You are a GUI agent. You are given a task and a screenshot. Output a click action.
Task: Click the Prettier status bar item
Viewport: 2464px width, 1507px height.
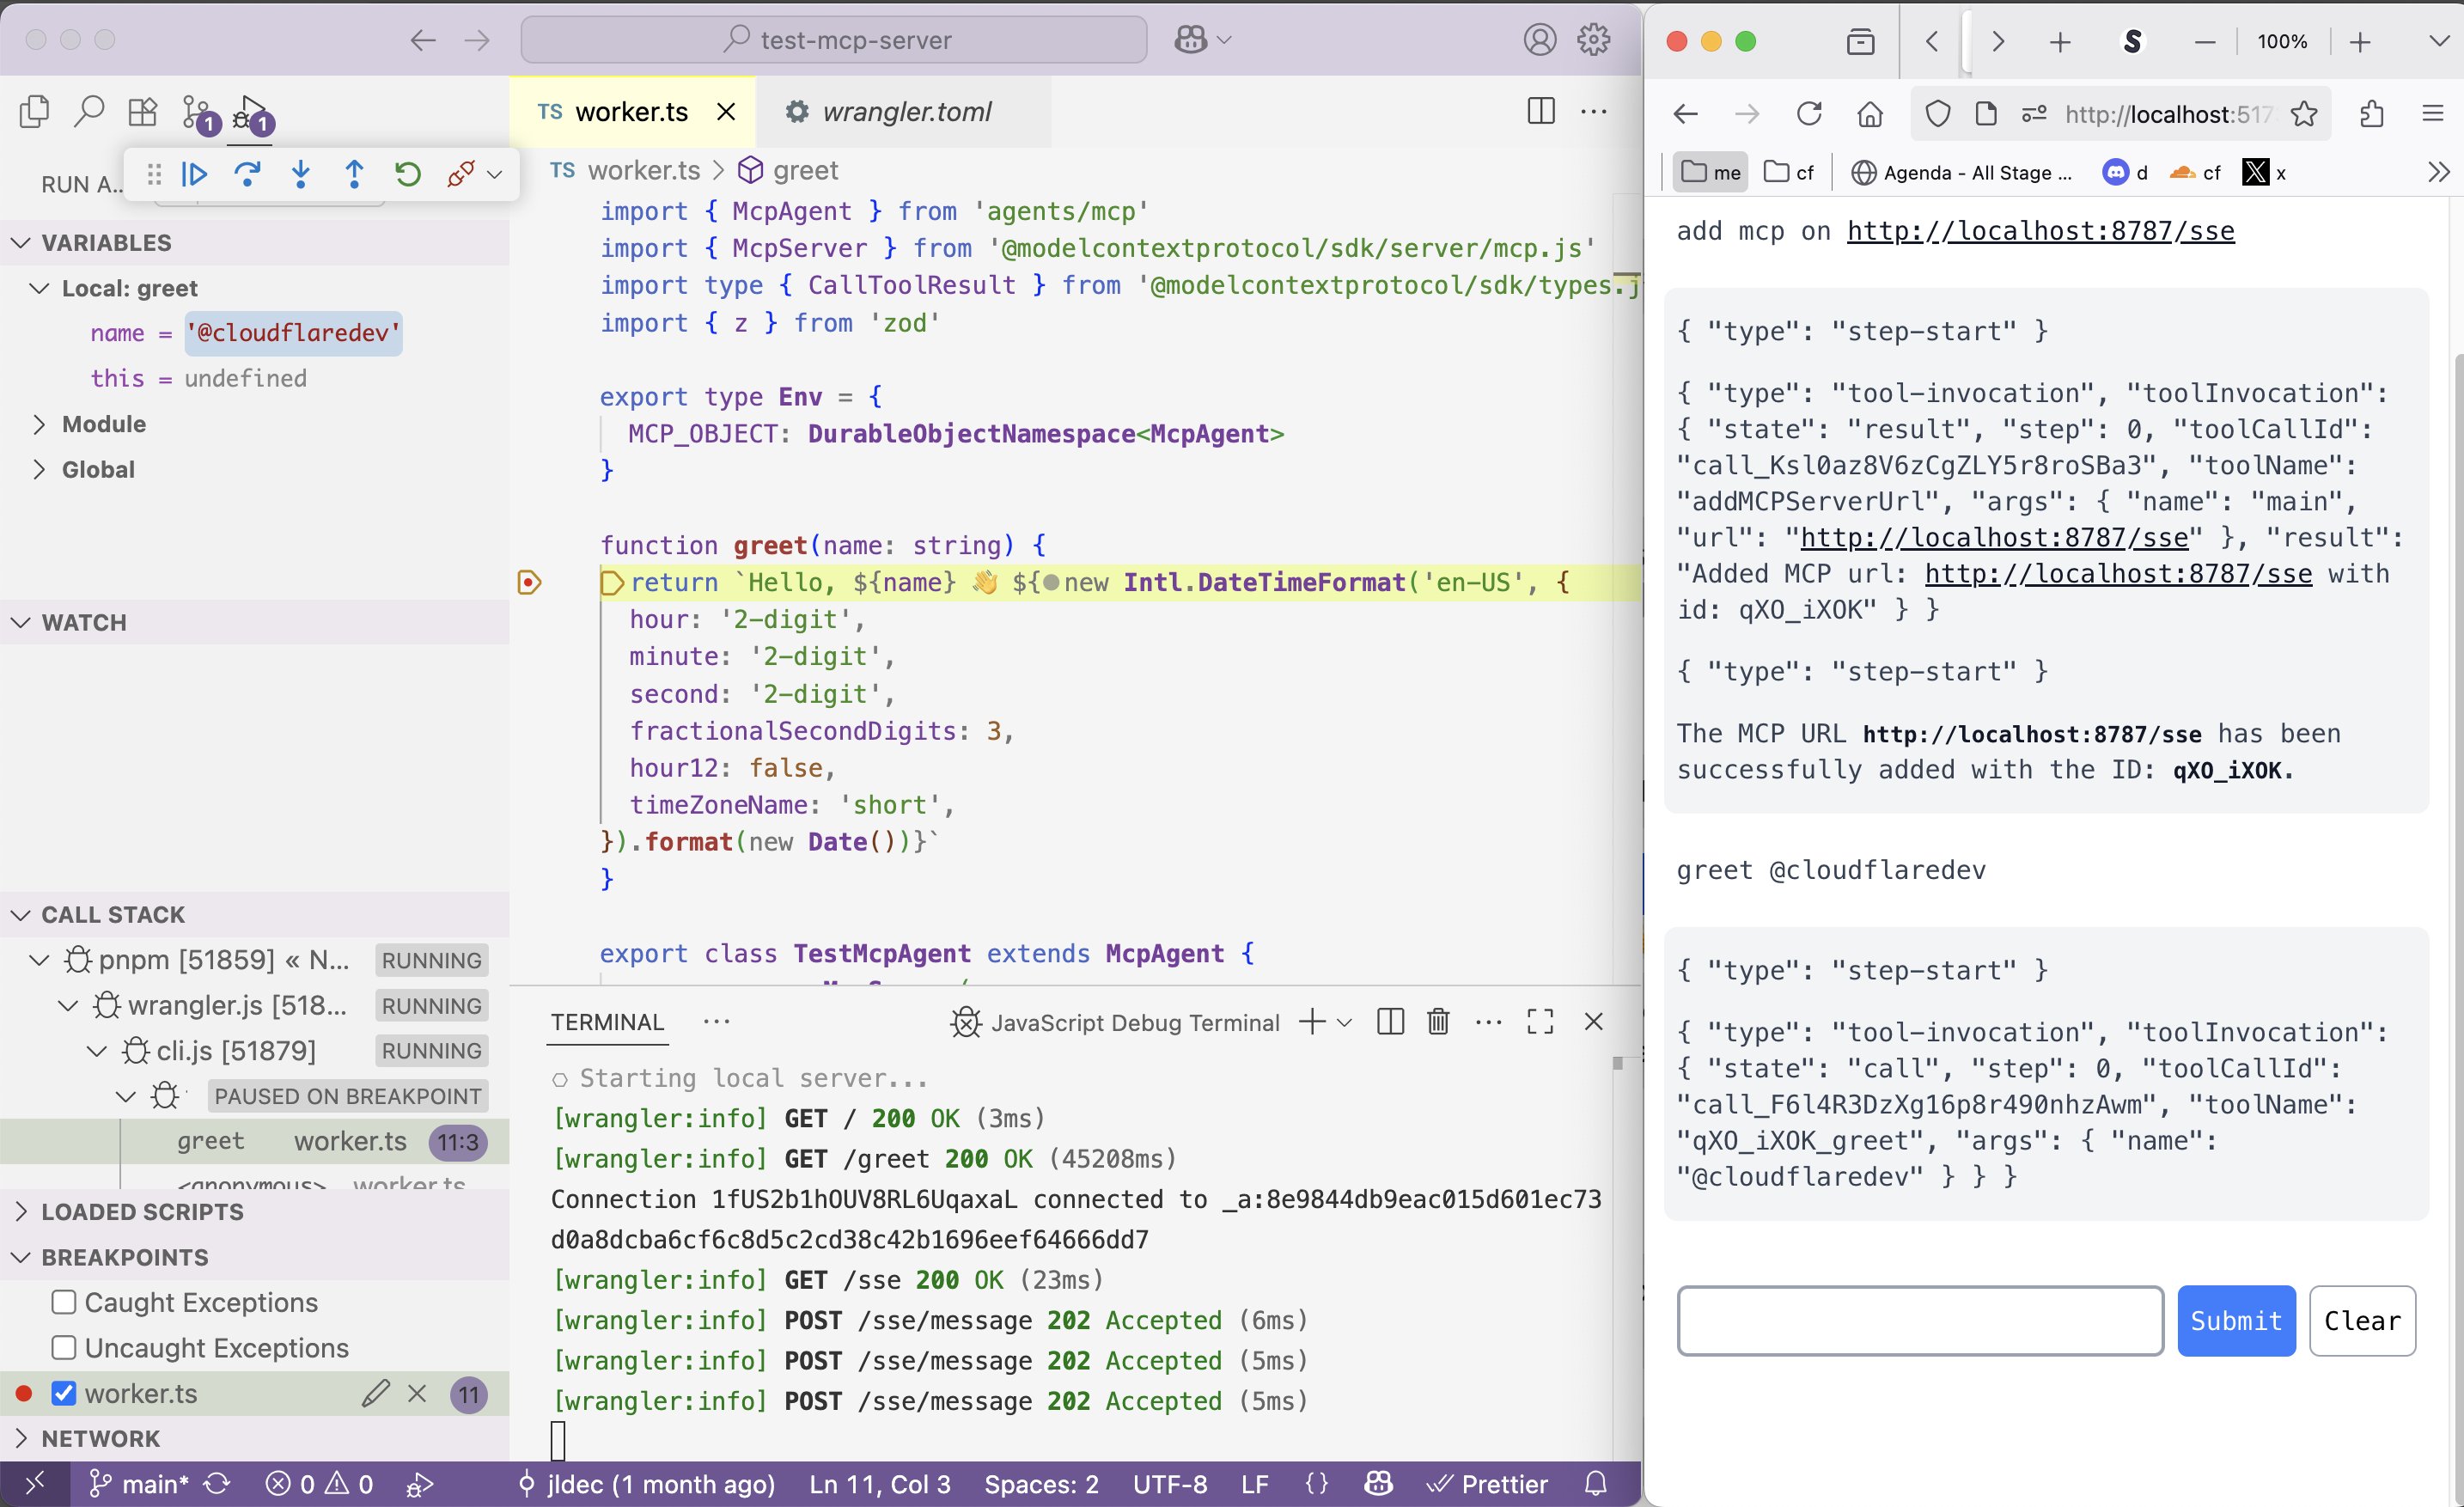point(1487,1484)
